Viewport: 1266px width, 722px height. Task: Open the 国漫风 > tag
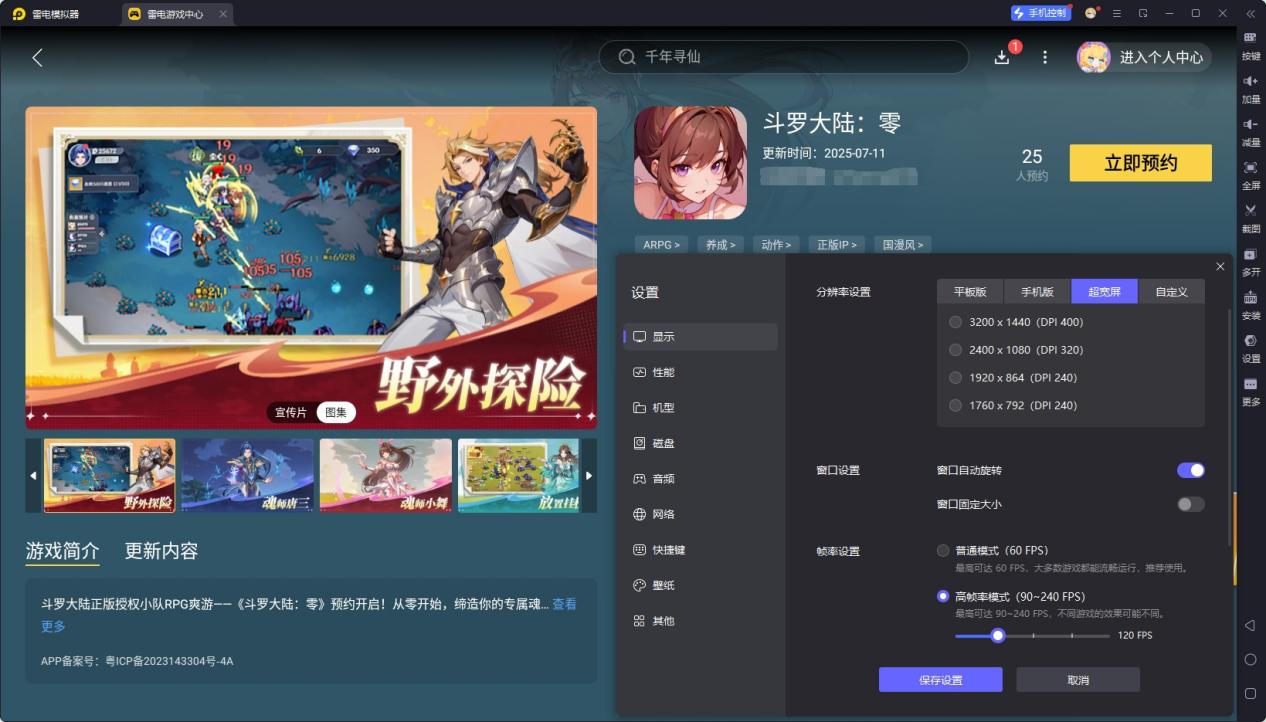tap(902, 244)
